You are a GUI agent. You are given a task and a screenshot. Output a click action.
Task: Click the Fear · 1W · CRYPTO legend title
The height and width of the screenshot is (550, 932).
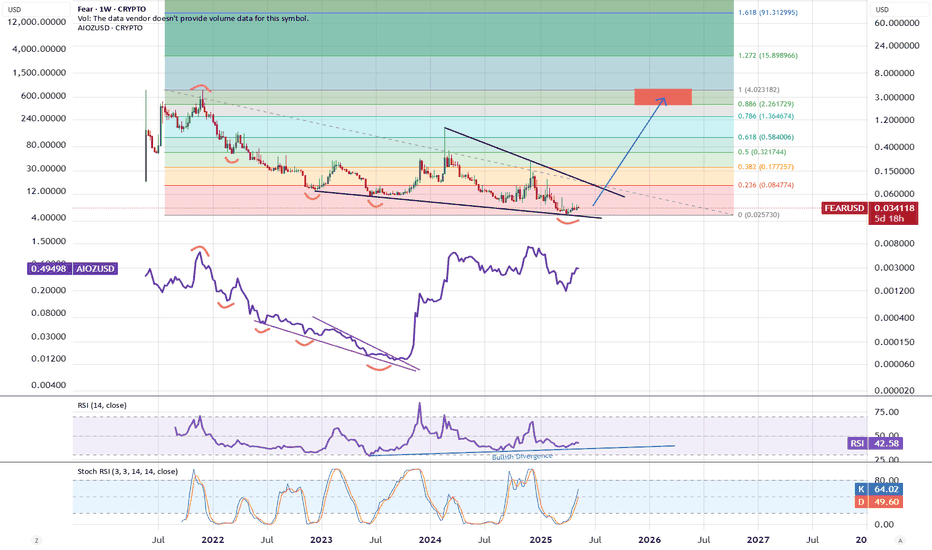[x=112, y=10]
